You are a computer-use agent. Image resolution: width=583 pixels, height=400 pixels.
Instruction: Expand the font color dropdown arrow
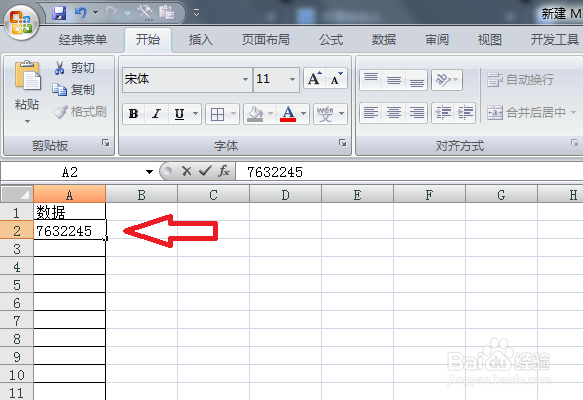click(x=304, y=113)
